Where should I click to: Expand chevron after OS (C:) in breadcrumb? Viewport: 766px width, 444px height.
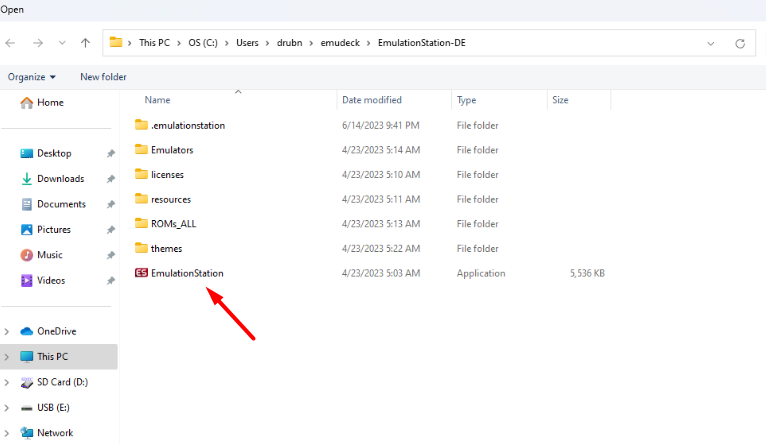(227, 43)
